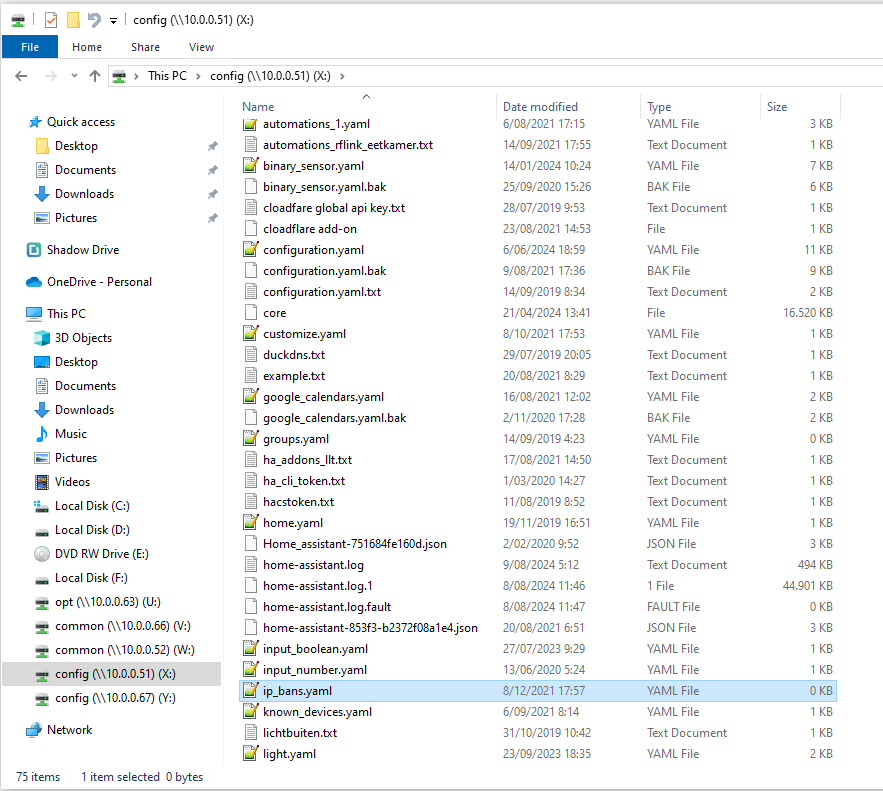Select Quick access in navigation pane
This screenshot has width=883, height=791.
81,122
